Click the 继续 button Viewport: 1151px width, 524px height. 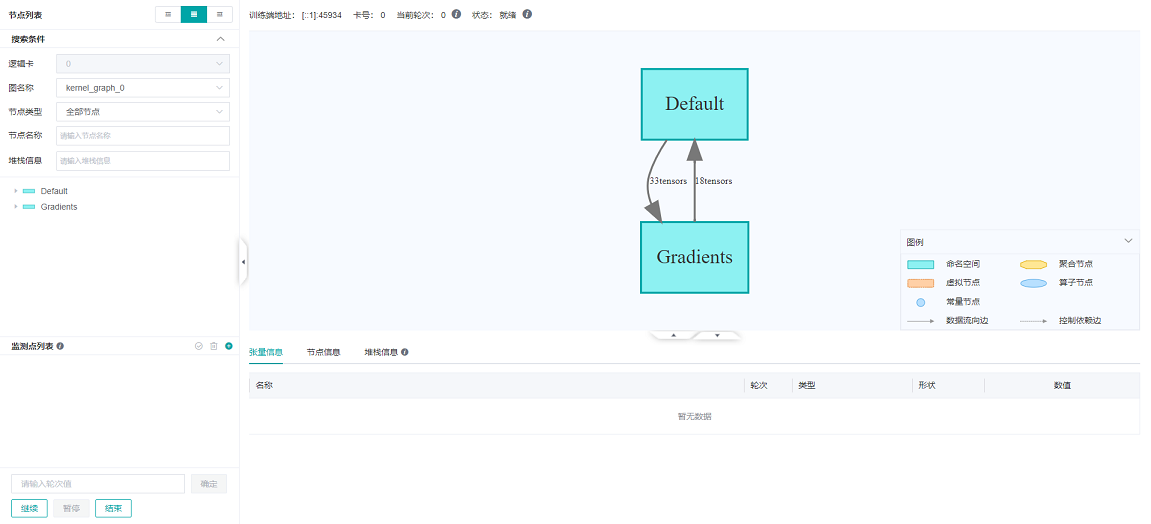(x=29, y=508)
